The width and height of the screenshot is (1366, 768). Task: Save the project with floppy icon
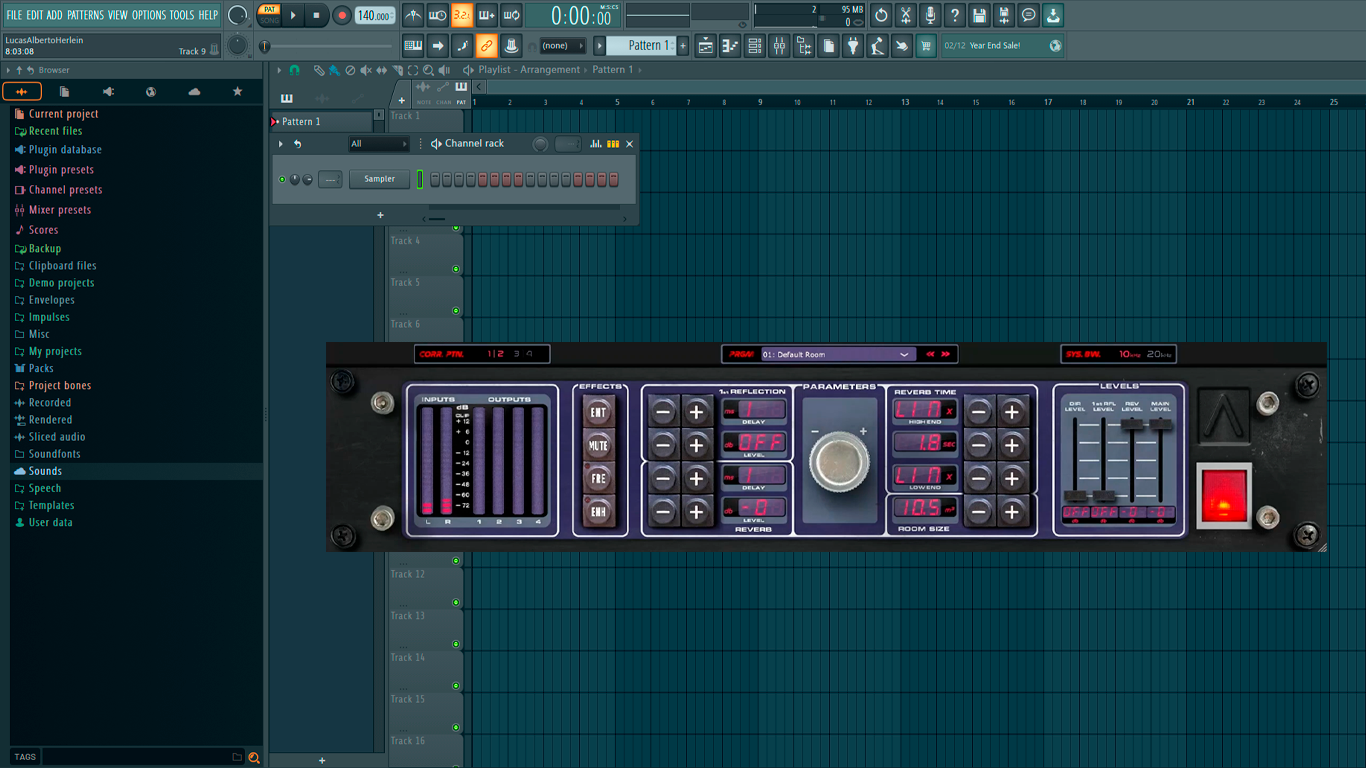979,15
